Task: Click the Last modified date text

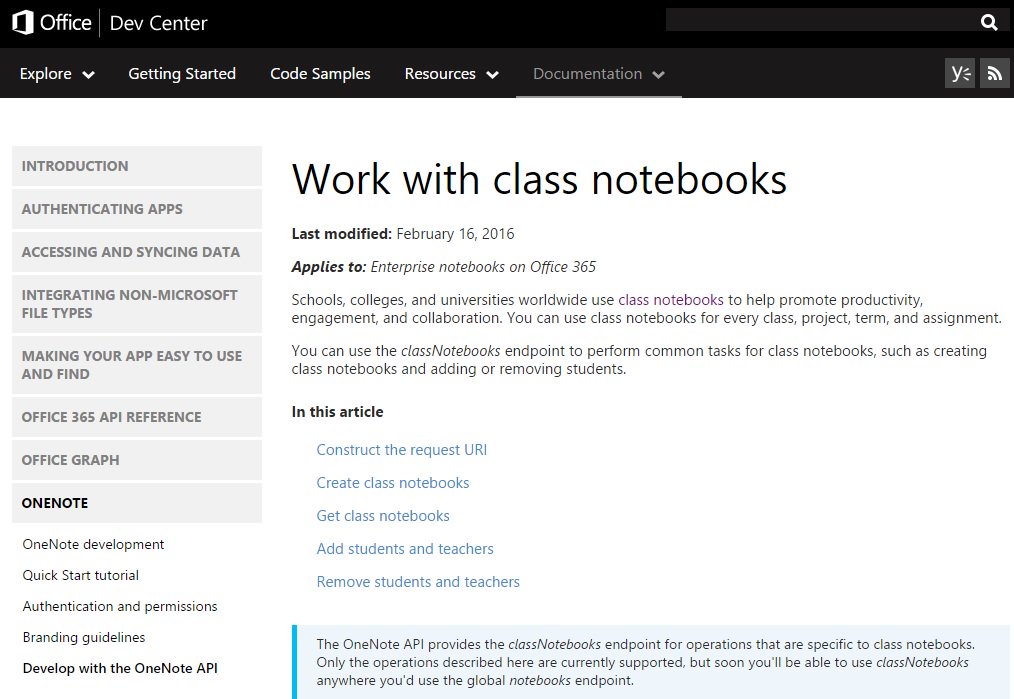Action: [403, 234]
